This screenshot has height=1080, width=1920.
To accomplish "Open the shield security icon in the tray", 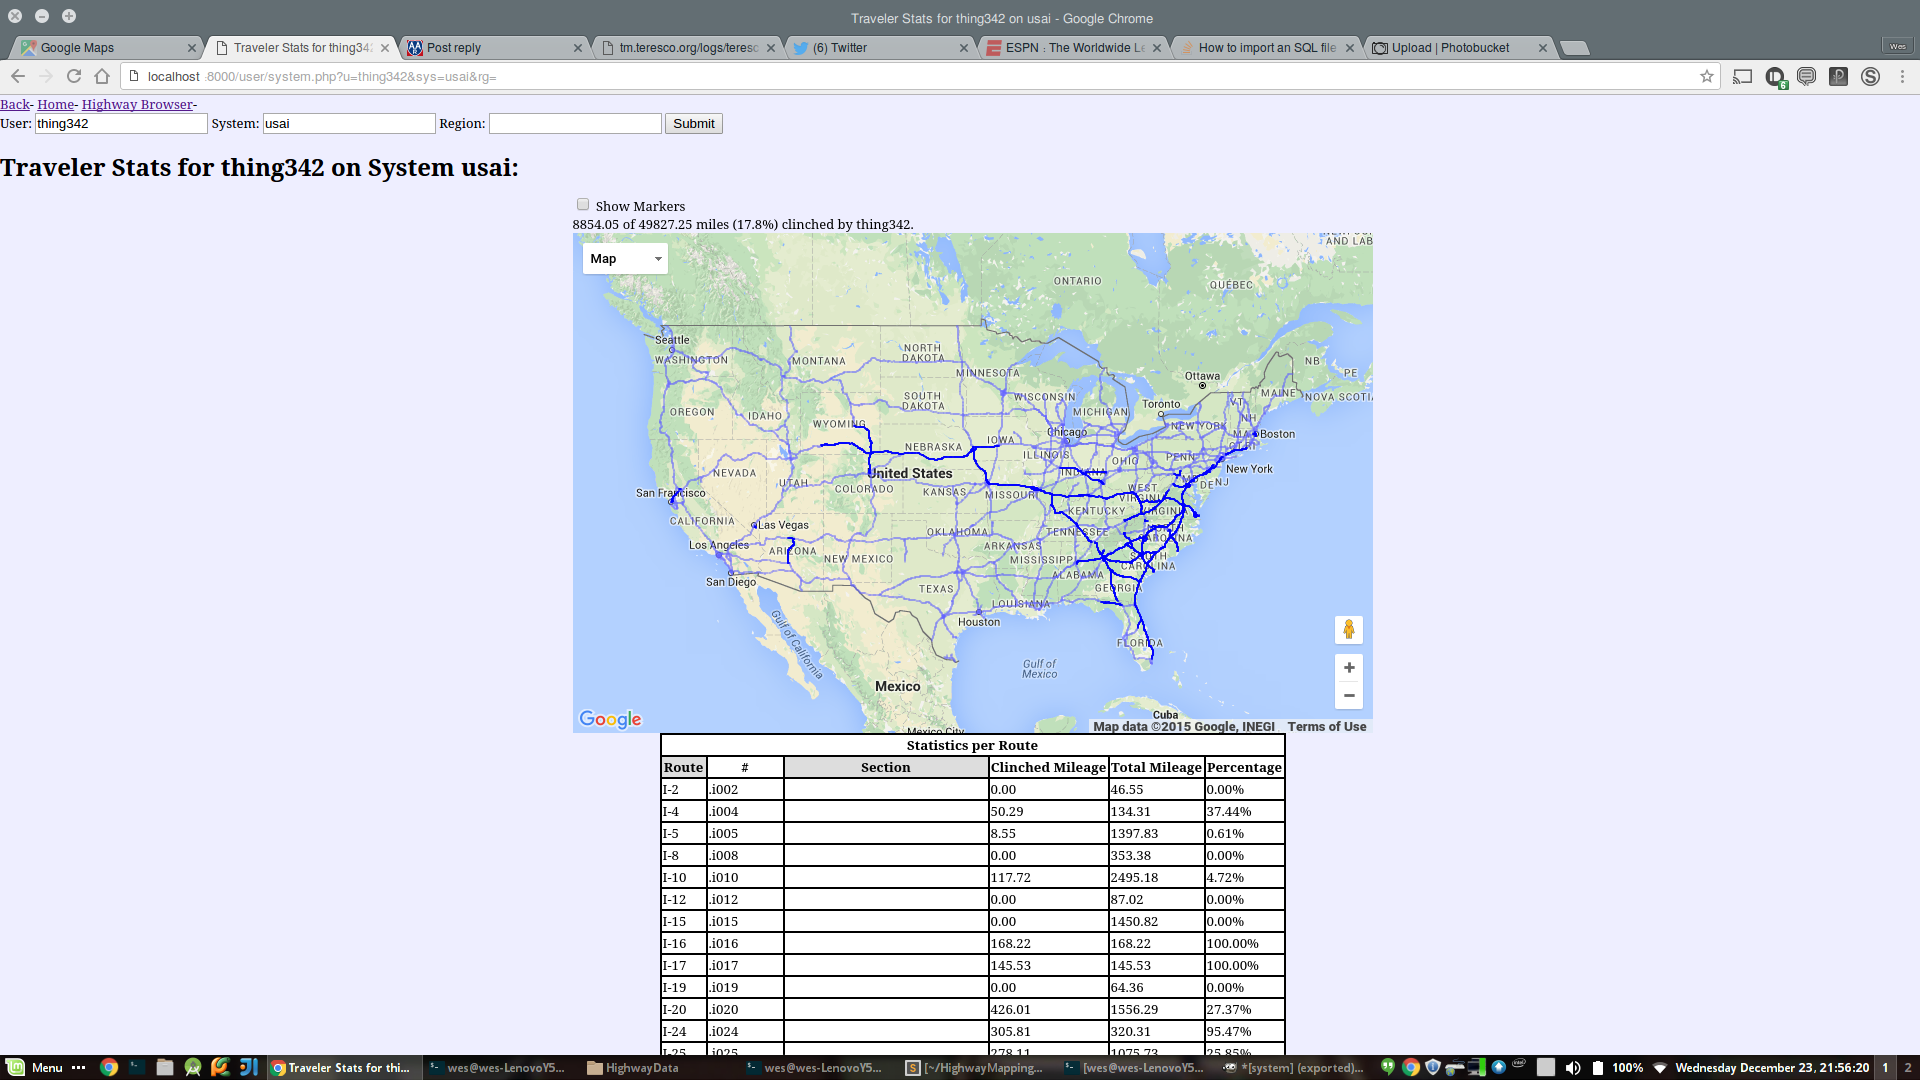I will point(1432,1067).
